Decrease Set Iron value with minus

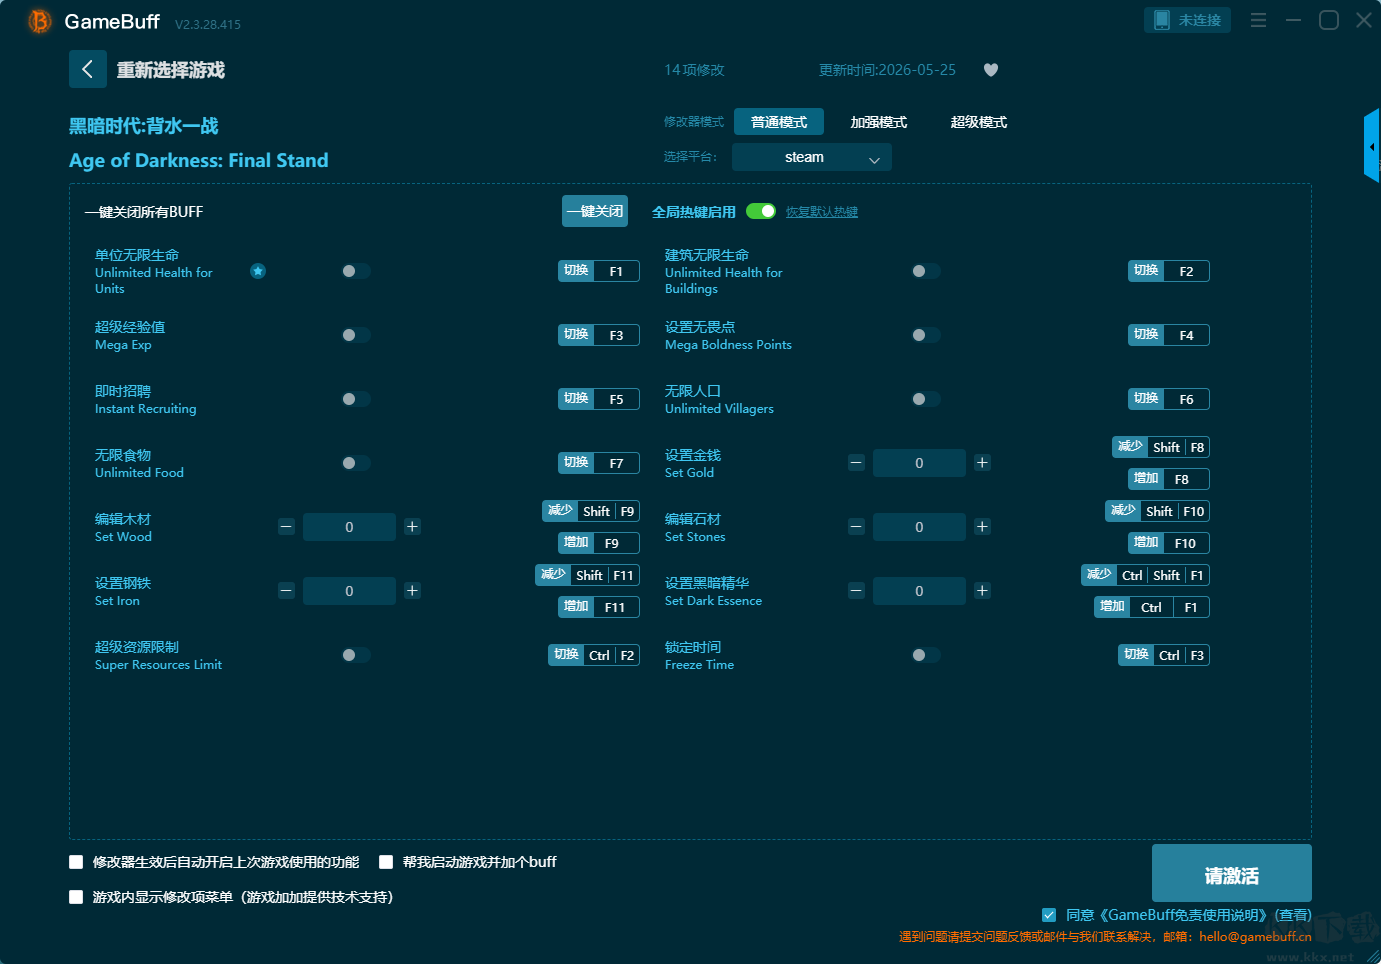point(286,591)
